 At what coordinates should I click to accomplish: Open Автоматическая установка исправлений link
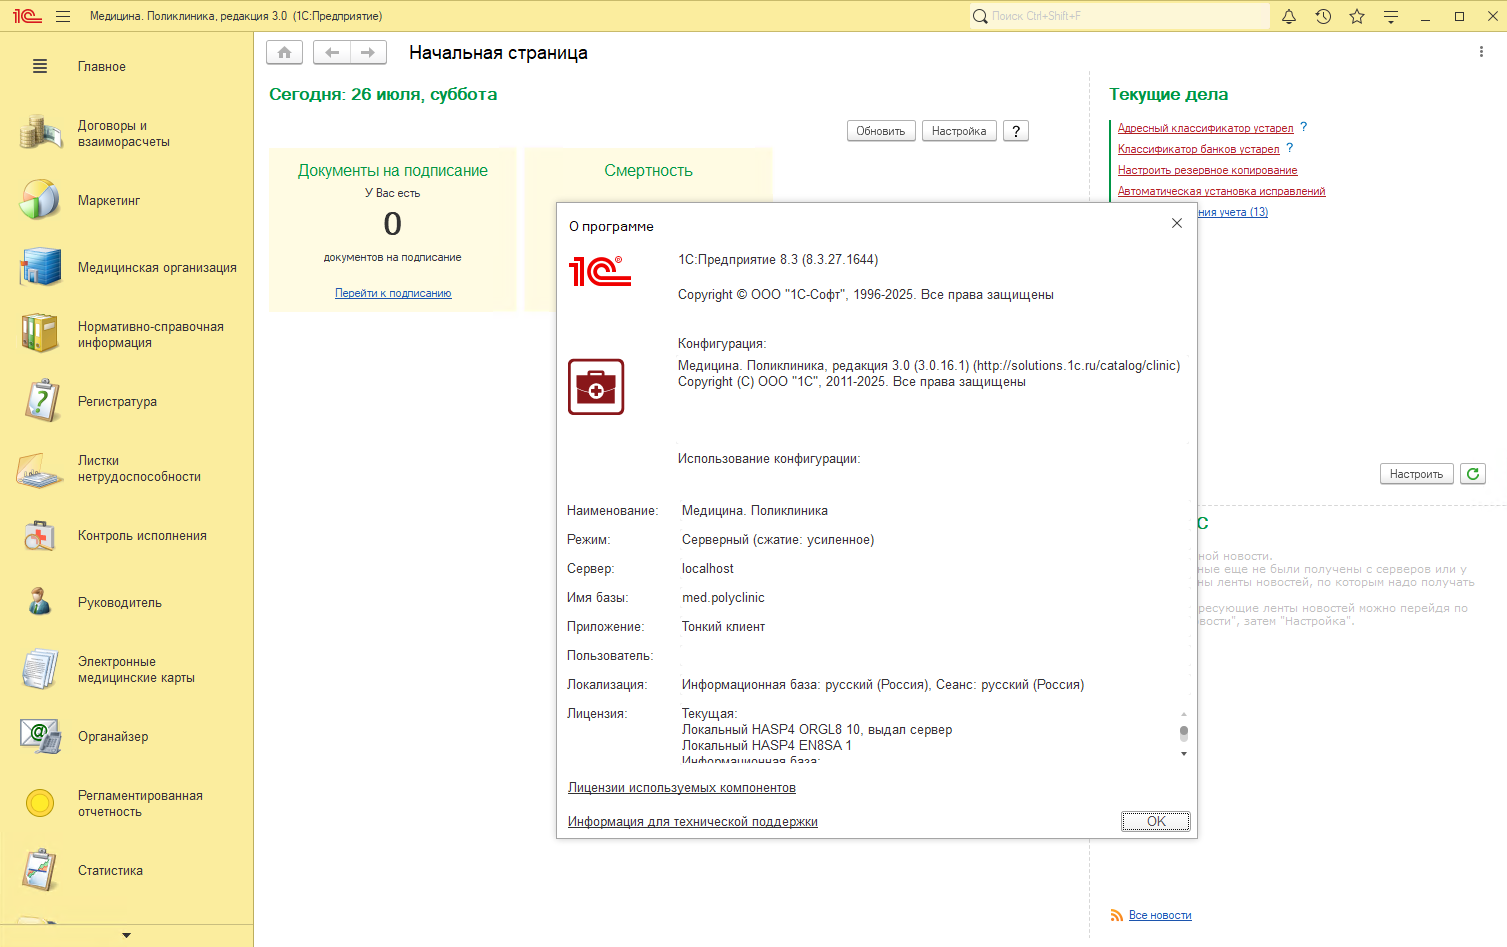1221,191
